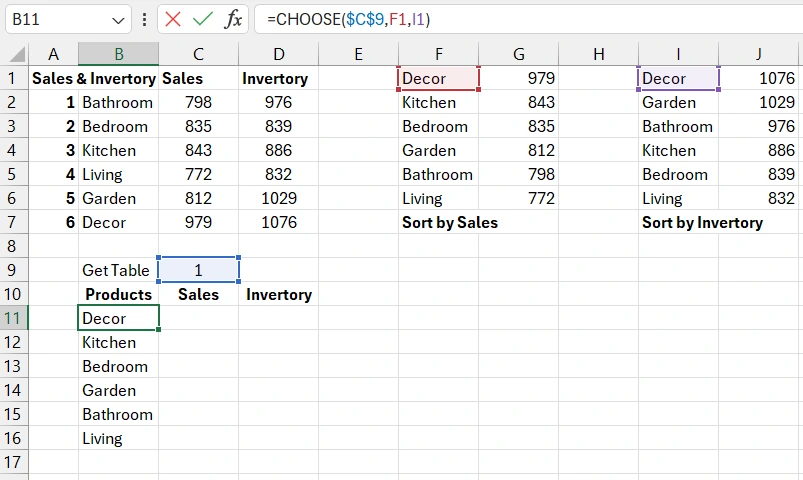803x480 pixels.
Task: Select the "Get Table" cell
Action: pos(117,270)
